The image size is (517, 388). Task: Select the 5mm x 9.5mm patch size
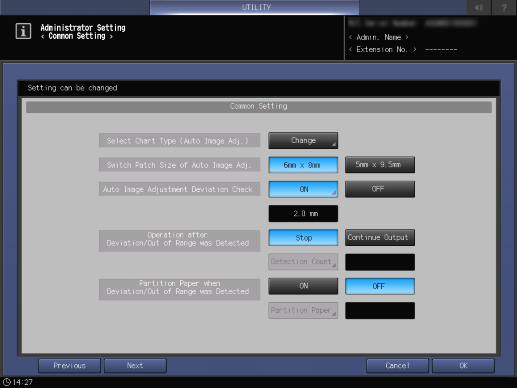pyautogui.click(x=380, y=165)
